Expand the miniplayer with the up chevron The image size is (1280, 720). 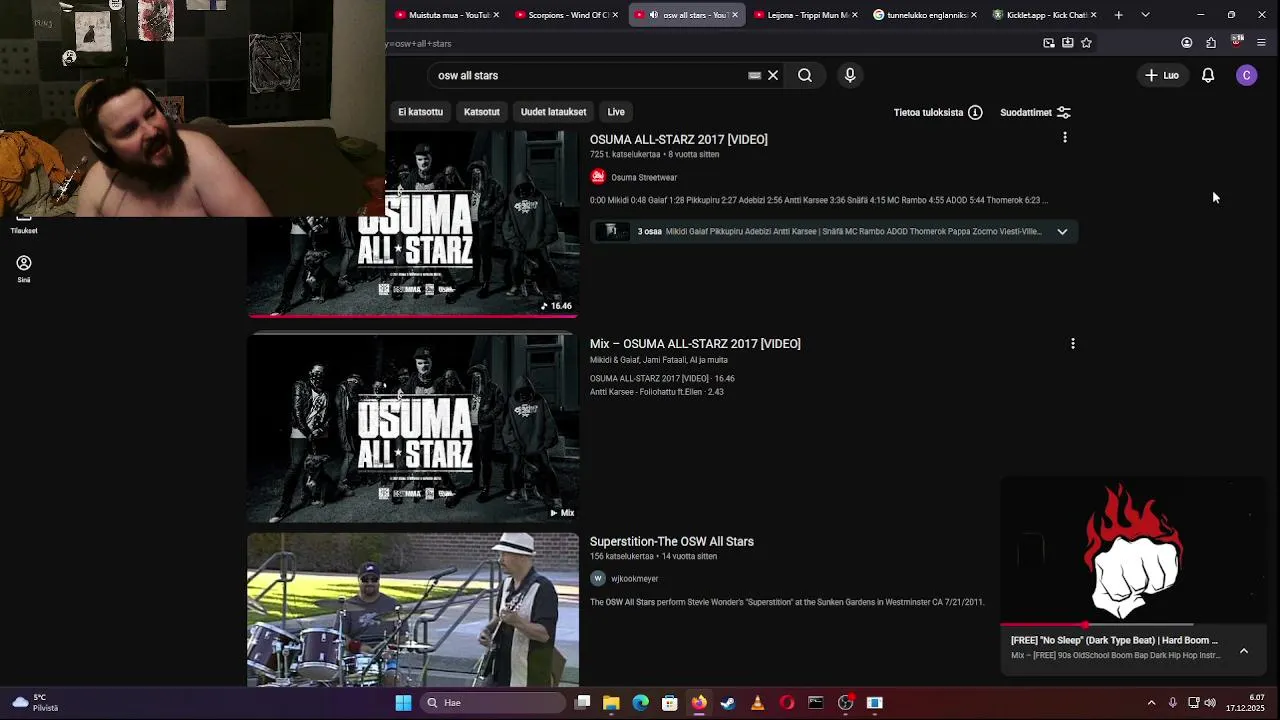(x=1244, y=651)
